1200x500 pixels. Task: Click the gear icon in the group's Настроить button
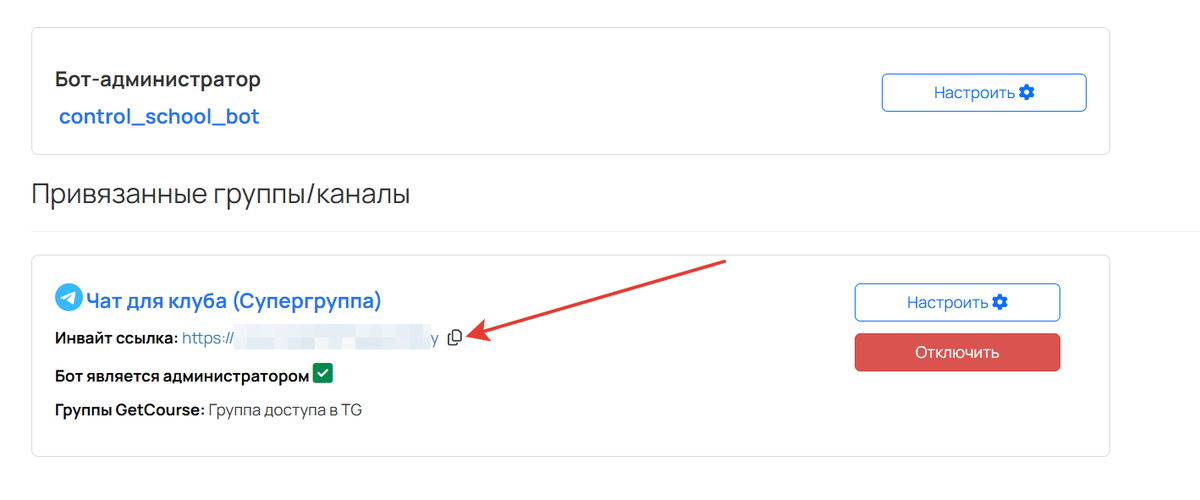pos(999,302)
